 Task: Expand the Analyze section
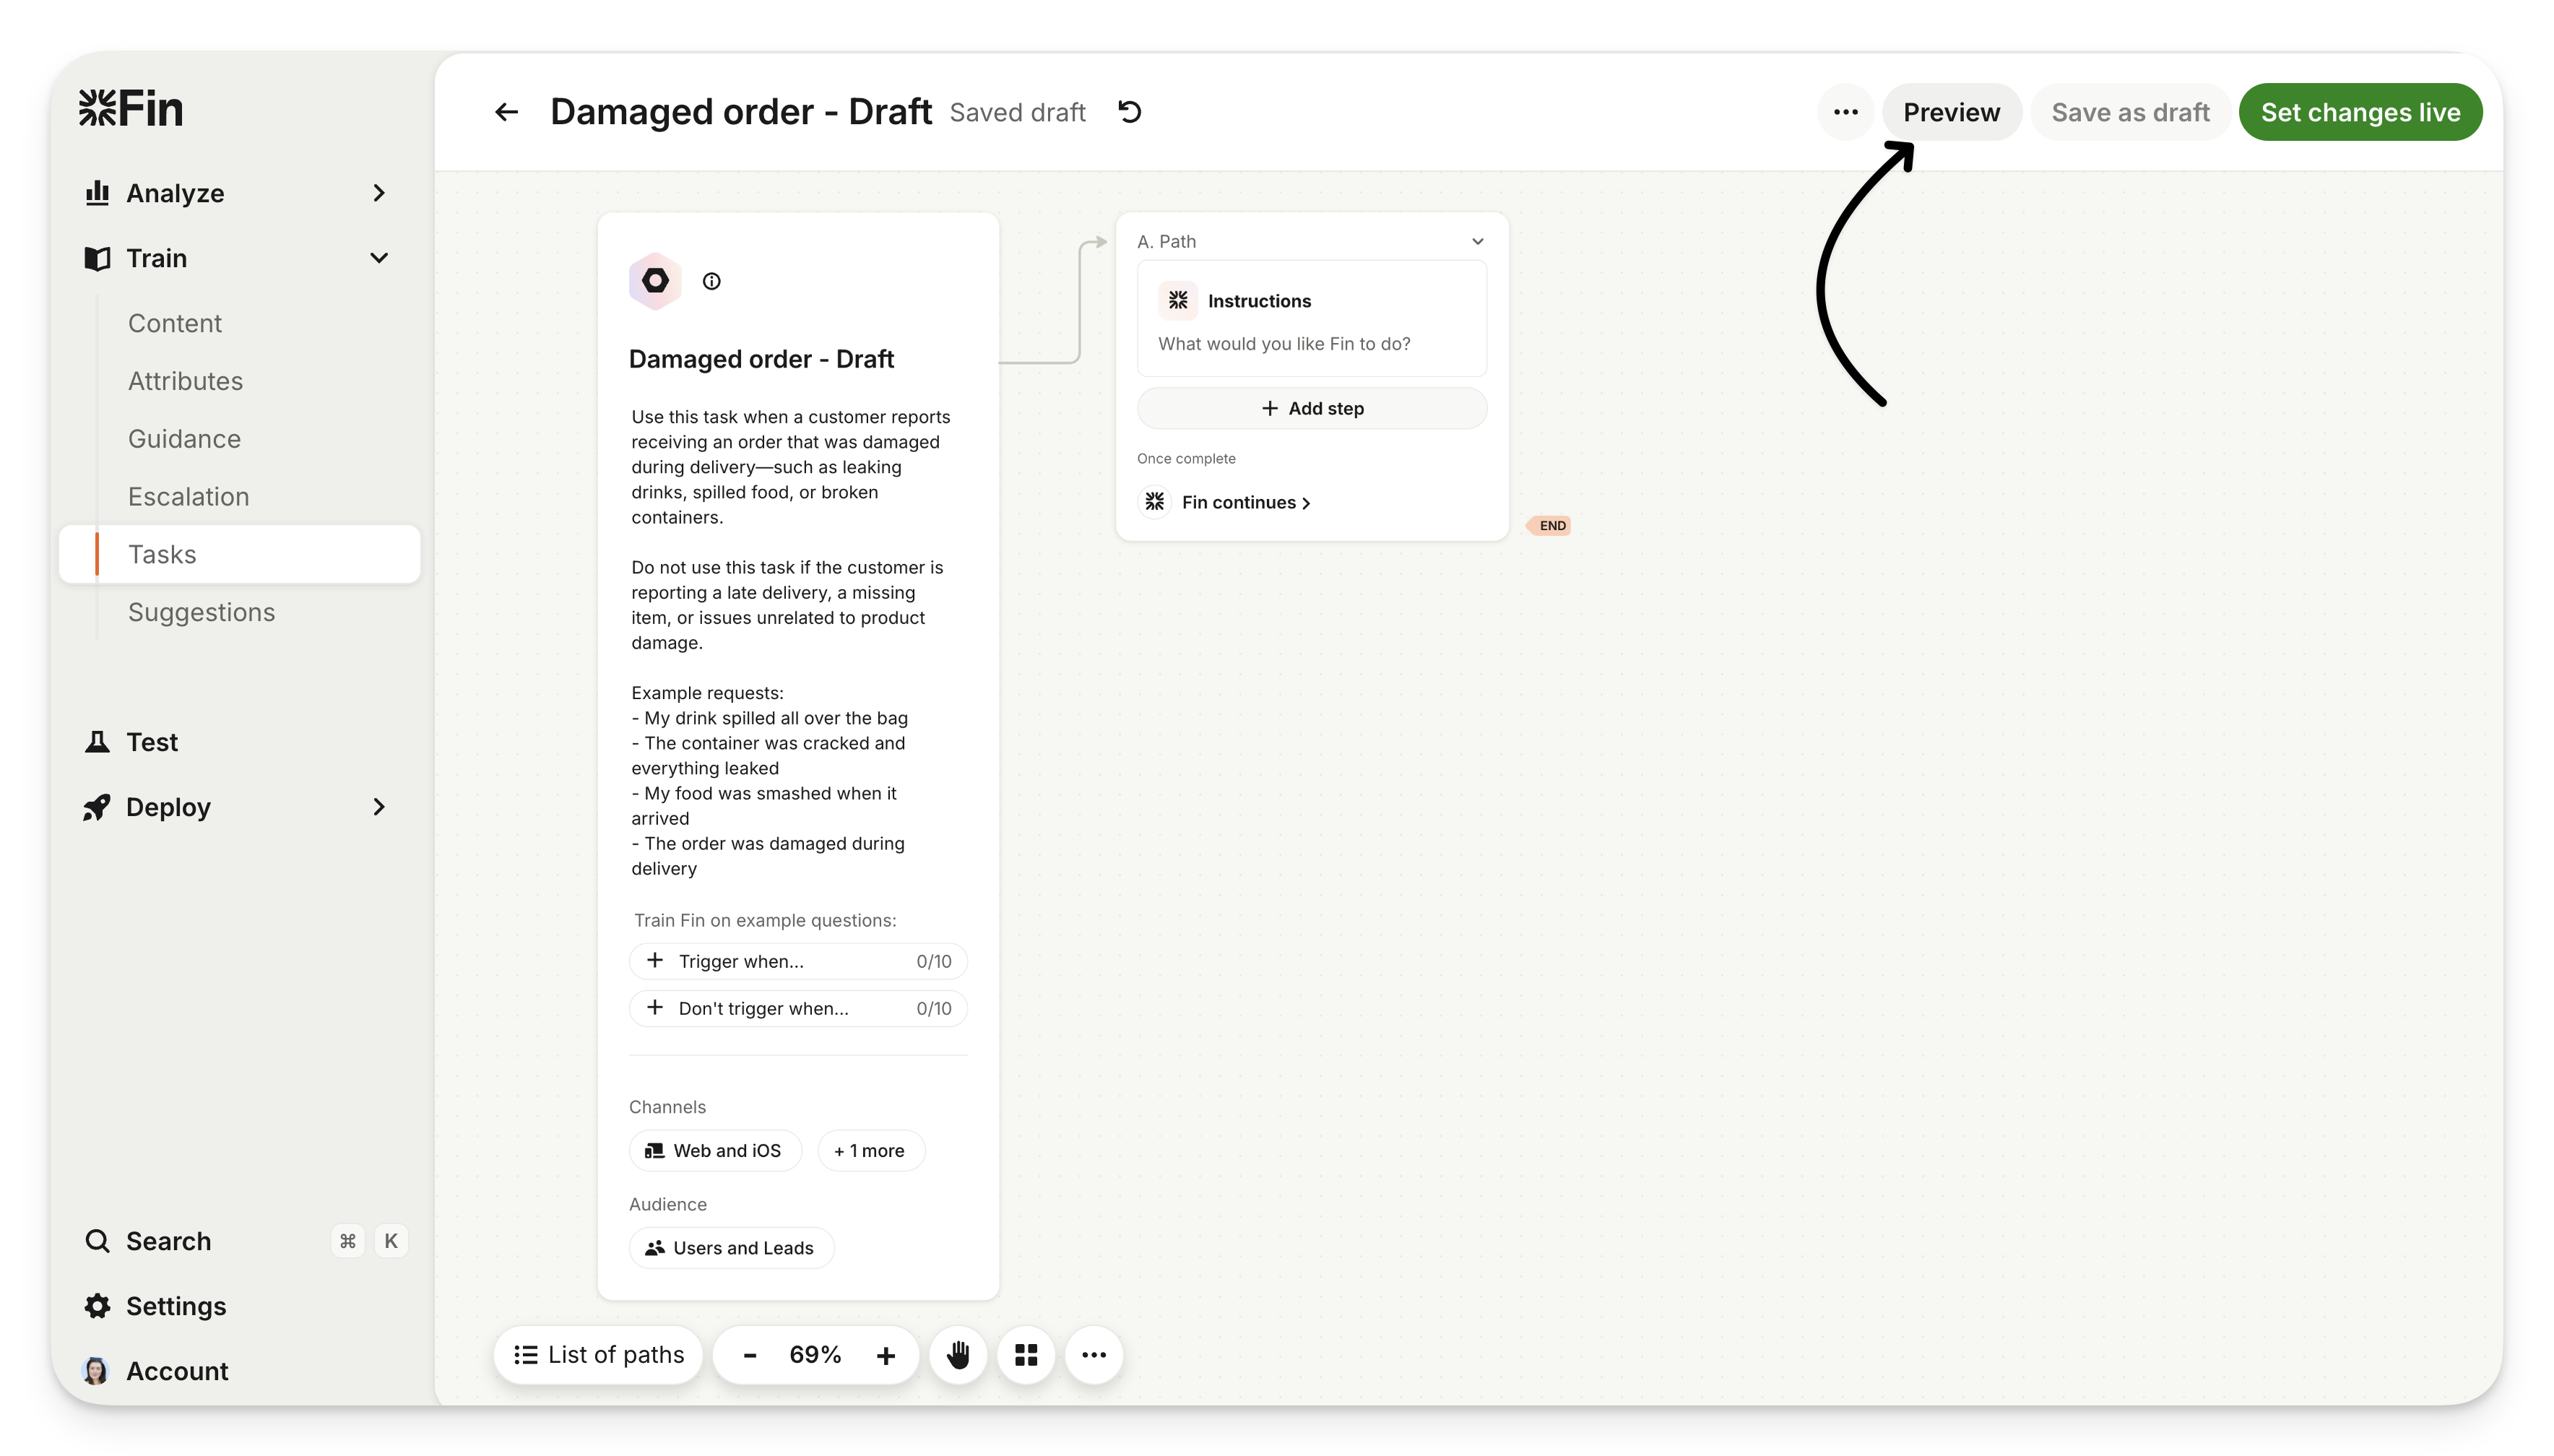click(x=378, y=193)
